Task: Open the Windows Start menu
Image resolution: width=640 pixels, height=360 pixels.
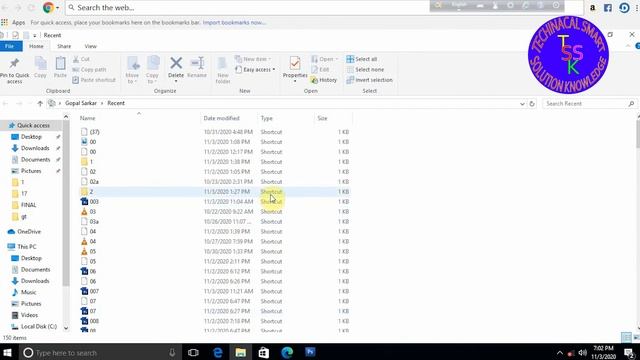Action: tap(7, 352)
